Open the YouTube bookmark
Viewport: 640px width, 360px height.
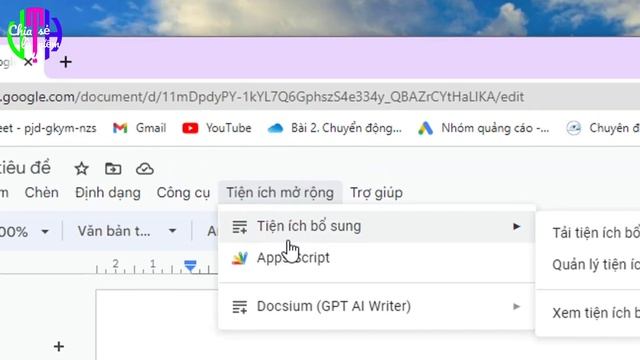pos(217,128)
